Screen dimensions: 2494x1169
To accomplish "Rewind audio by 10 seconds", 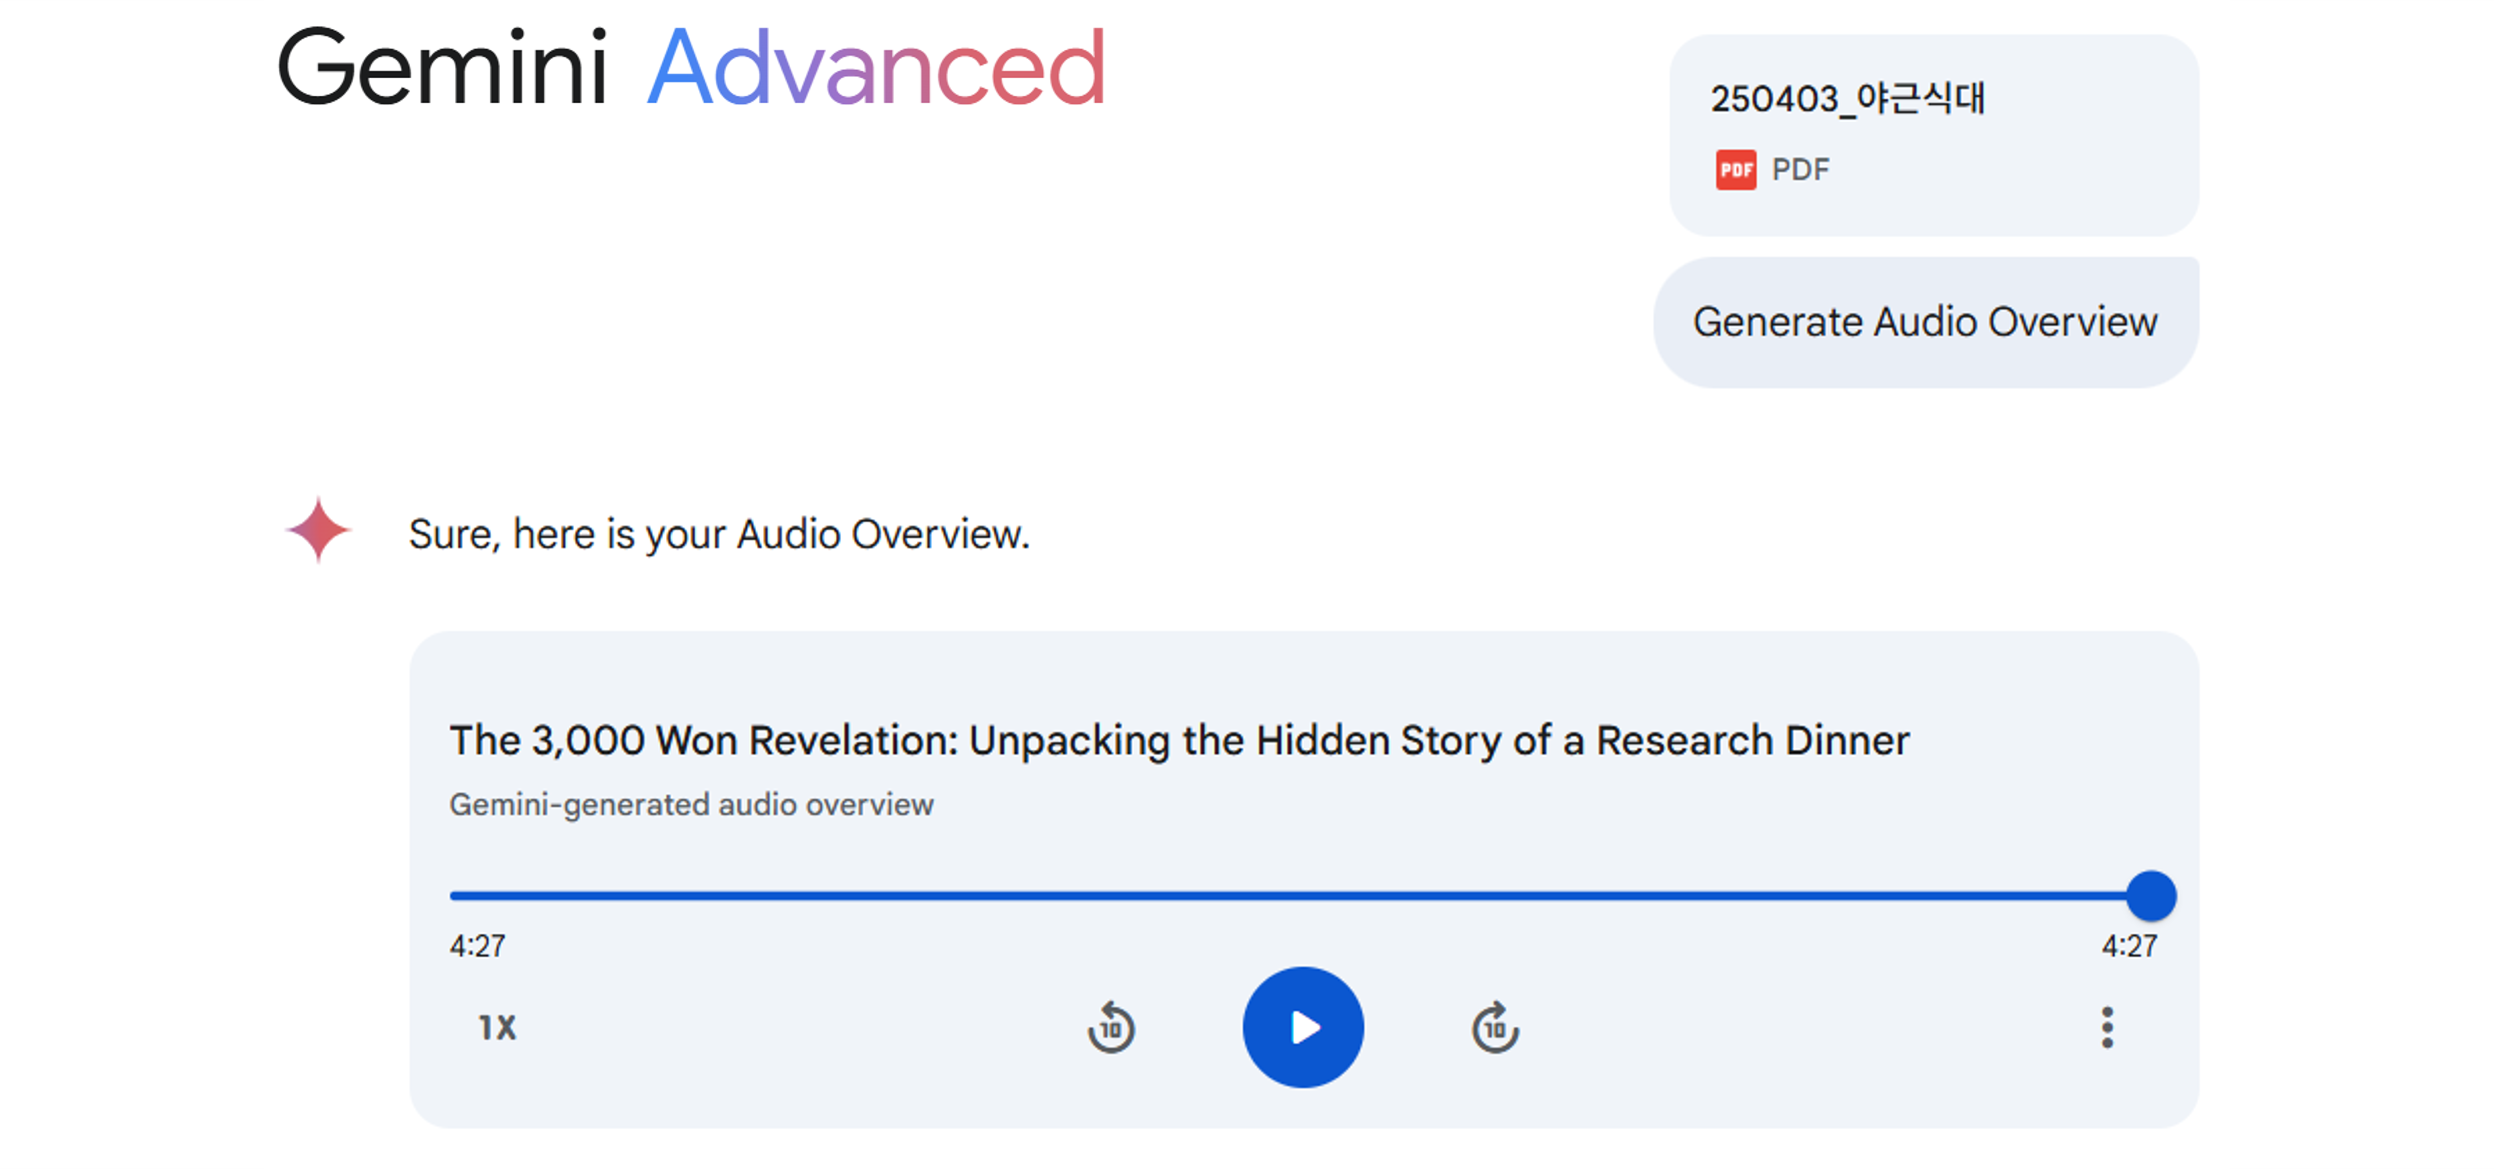I will pyautogui.click(x=1111, y=1027).
